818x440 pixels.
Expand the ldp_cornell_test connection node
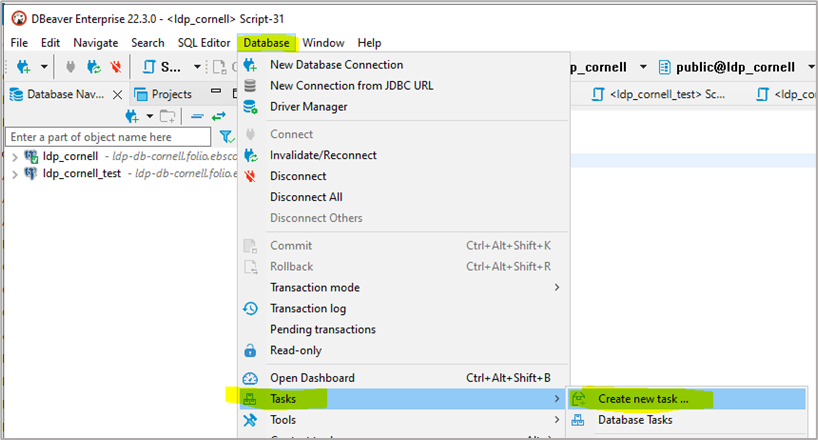tap(15, 174)
